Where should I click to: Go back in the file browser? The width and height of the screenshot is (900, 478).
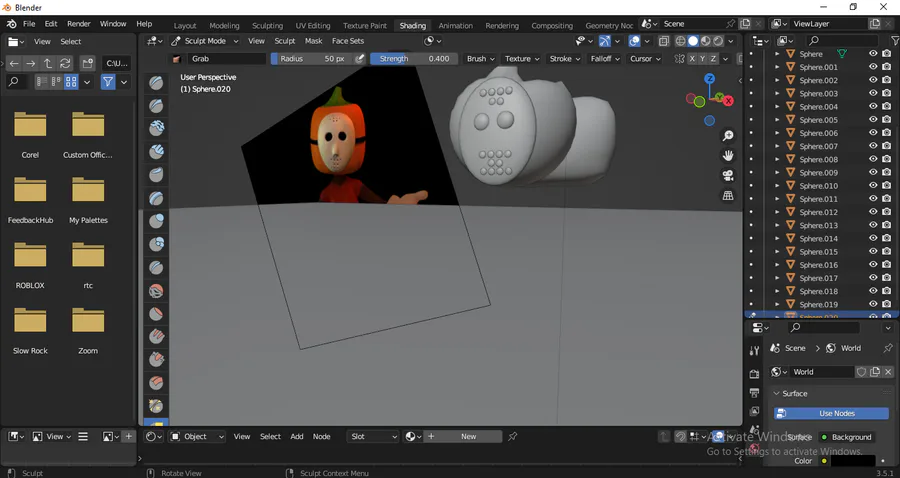point(14,63)
